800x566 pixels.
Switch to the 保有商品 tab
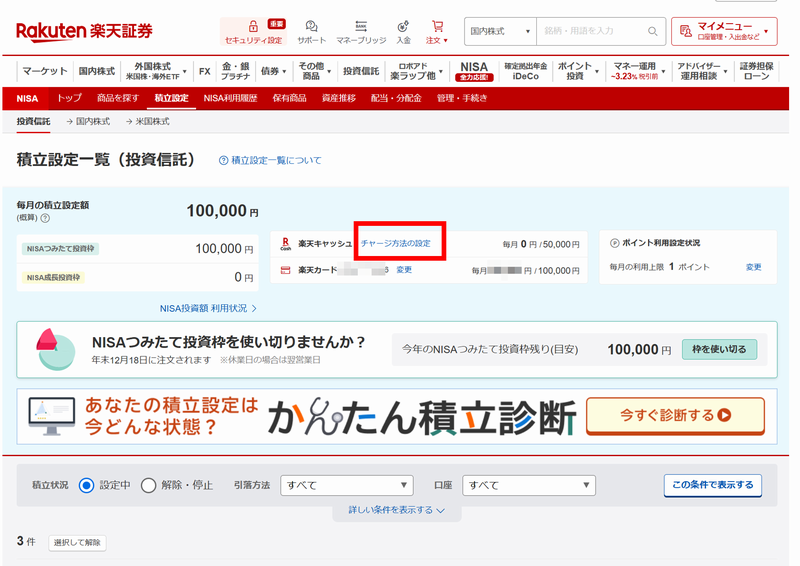coord(289,98)
